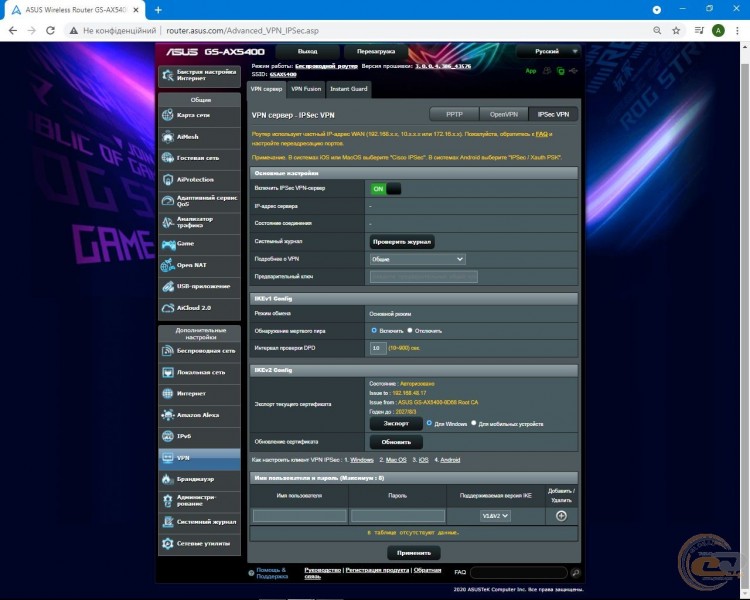This screenshot has height=600, width=750.
Task: Open Network Map (Карта сети) icon
Action: [167, 115]
